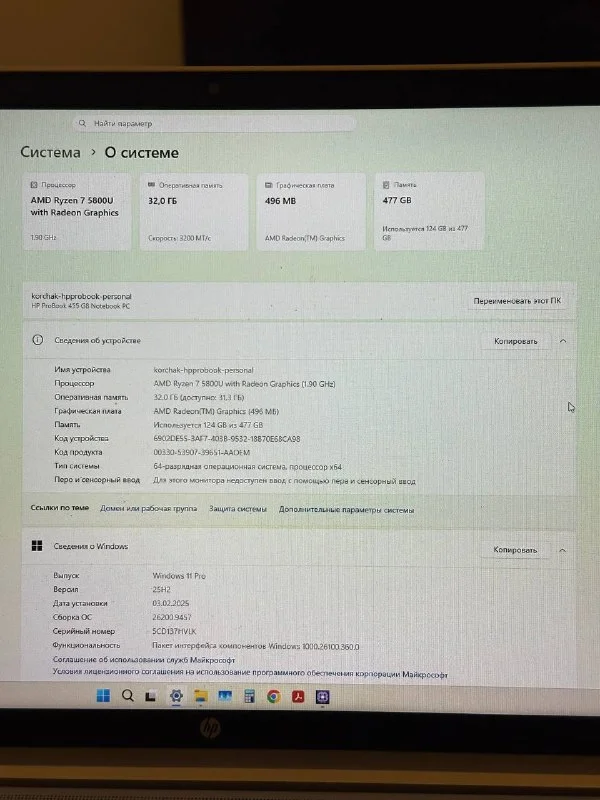Click OS build value 26200.9457
600x800 pixels.
click(172, 617)
